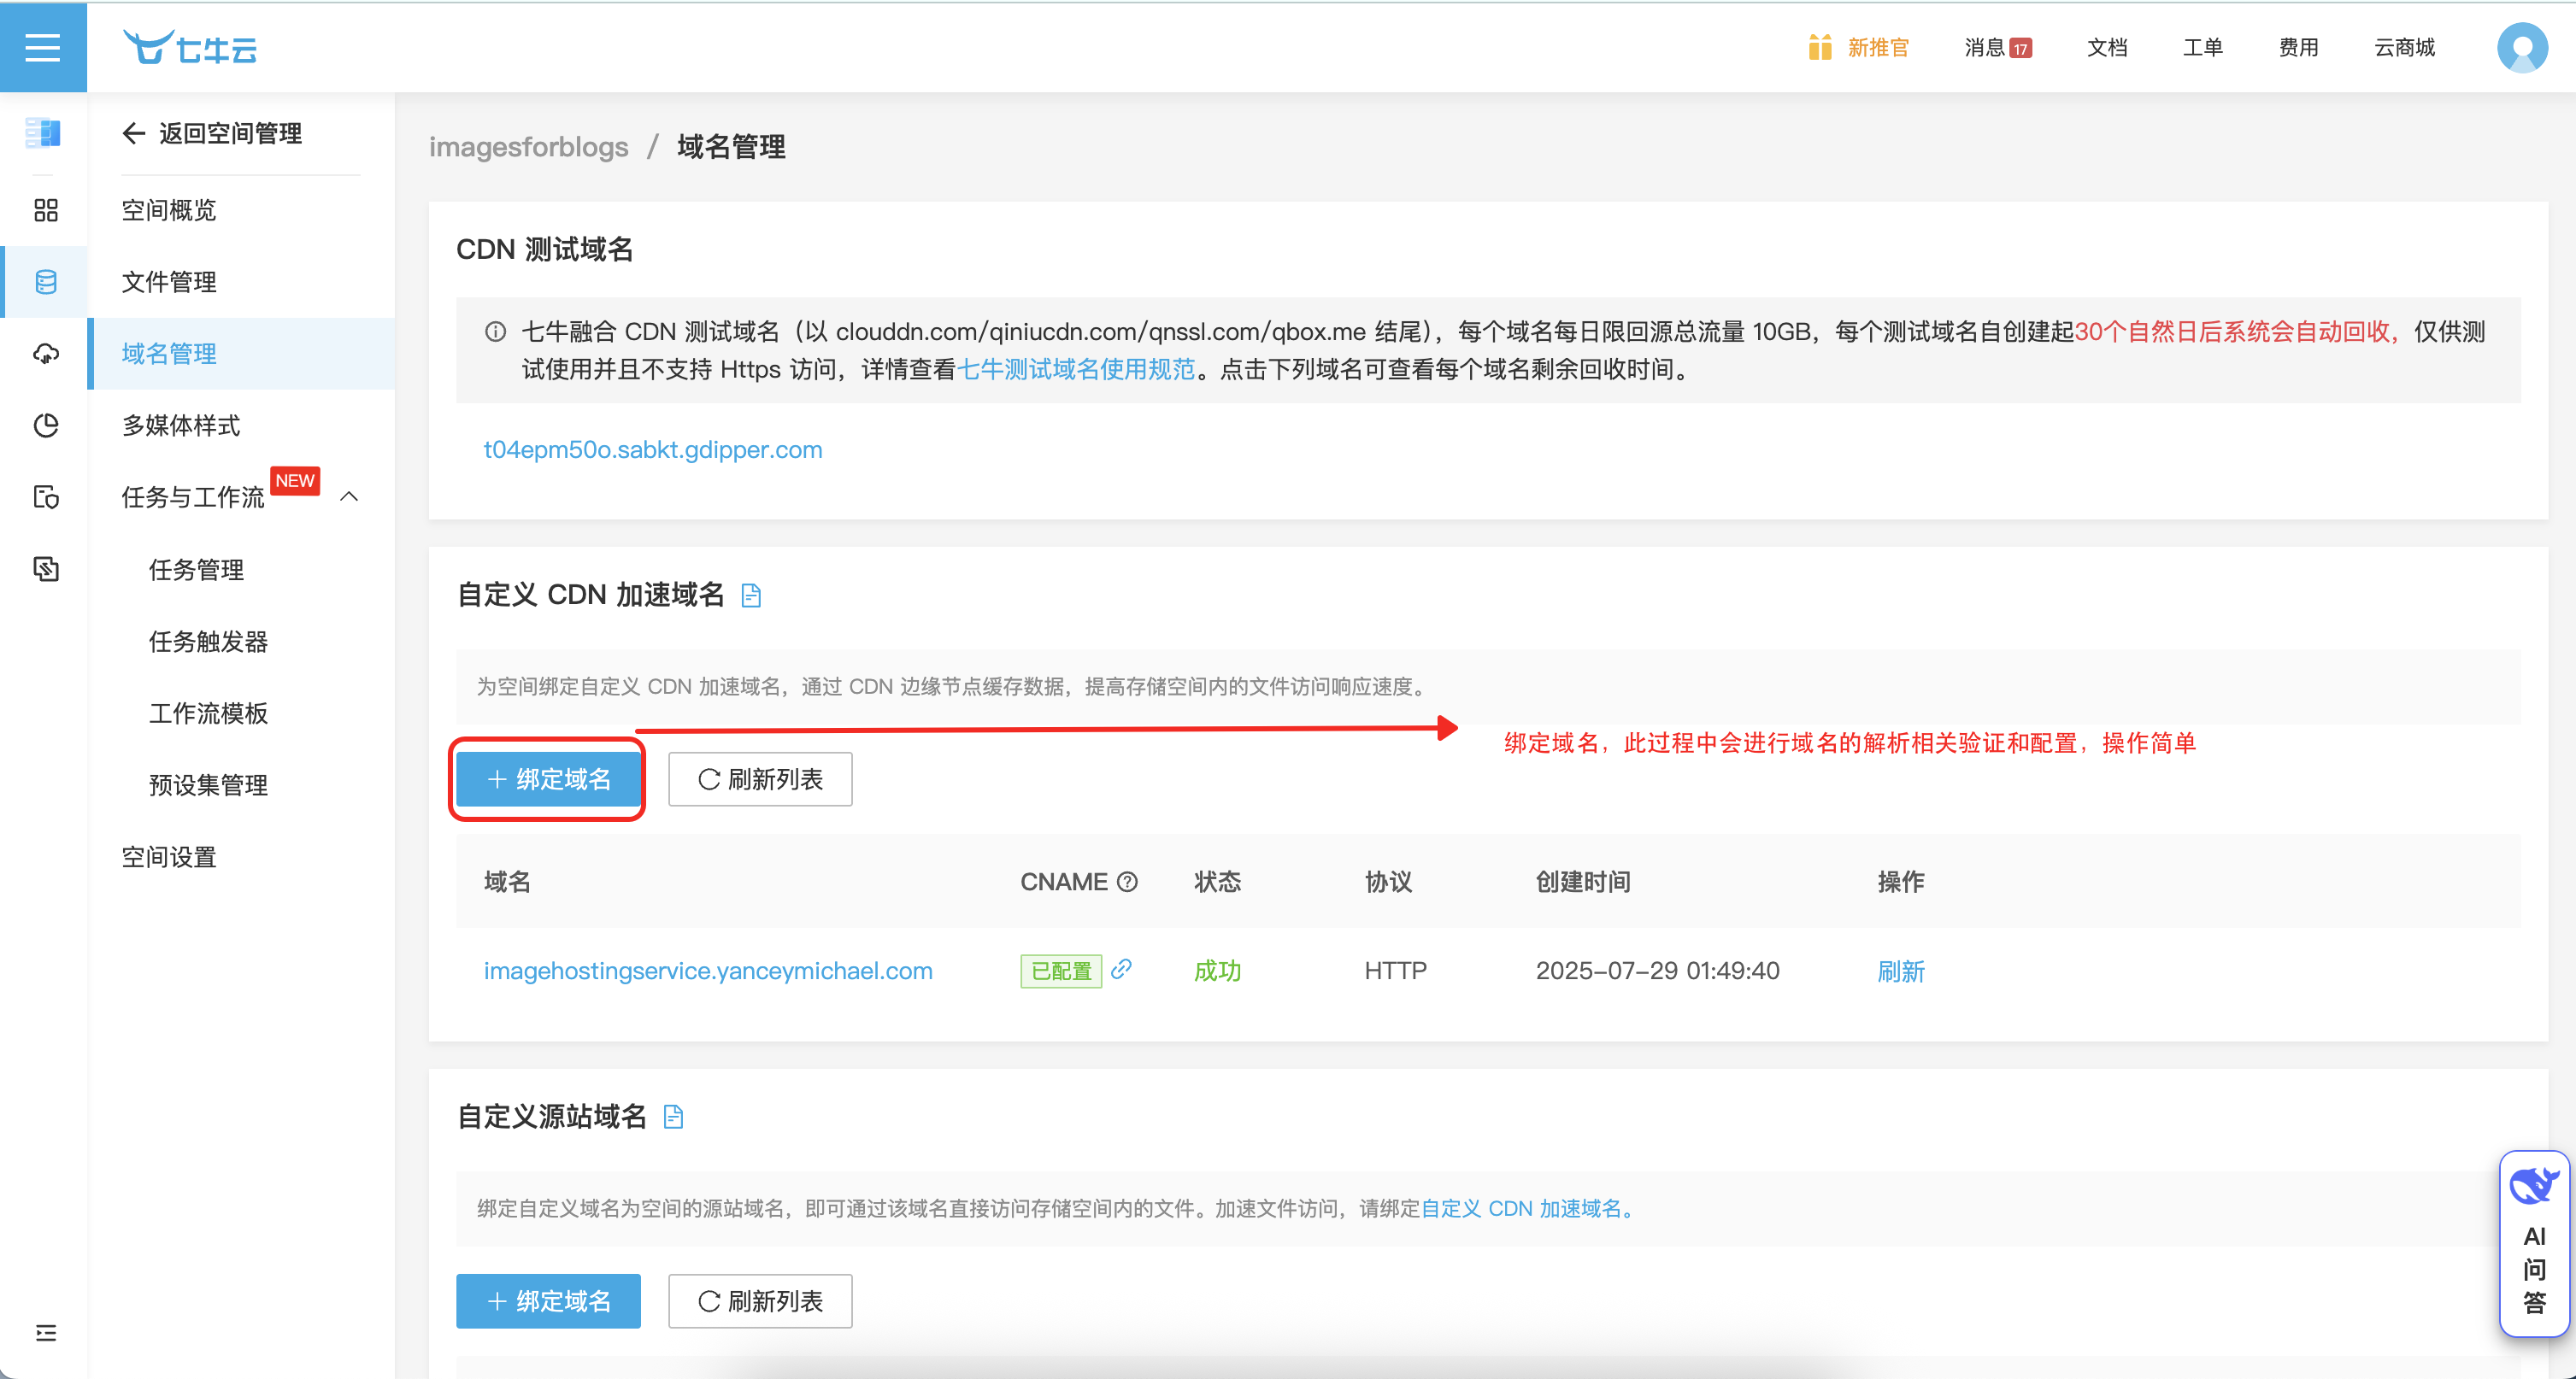Viewport: 2576px width, 1379px height.
Task: Click the NEW badge on 任务与工作流
Action: pos(295,480)
